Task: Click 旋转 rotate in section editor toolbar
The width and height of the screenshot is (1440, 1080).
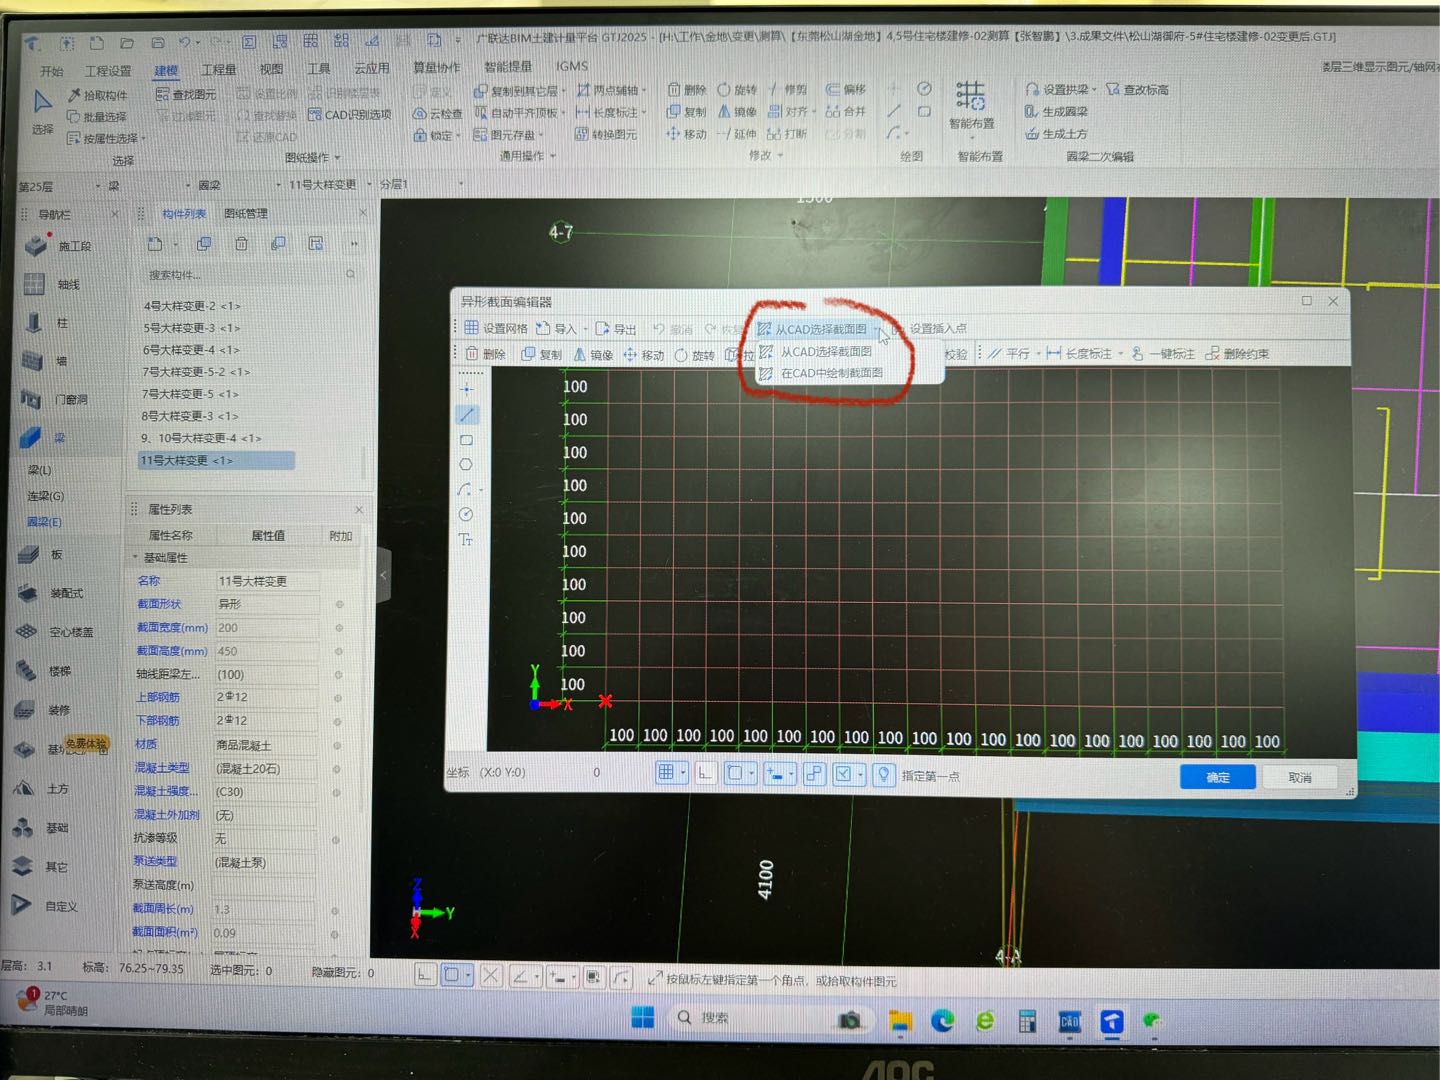Action: (x=694, y=355)
